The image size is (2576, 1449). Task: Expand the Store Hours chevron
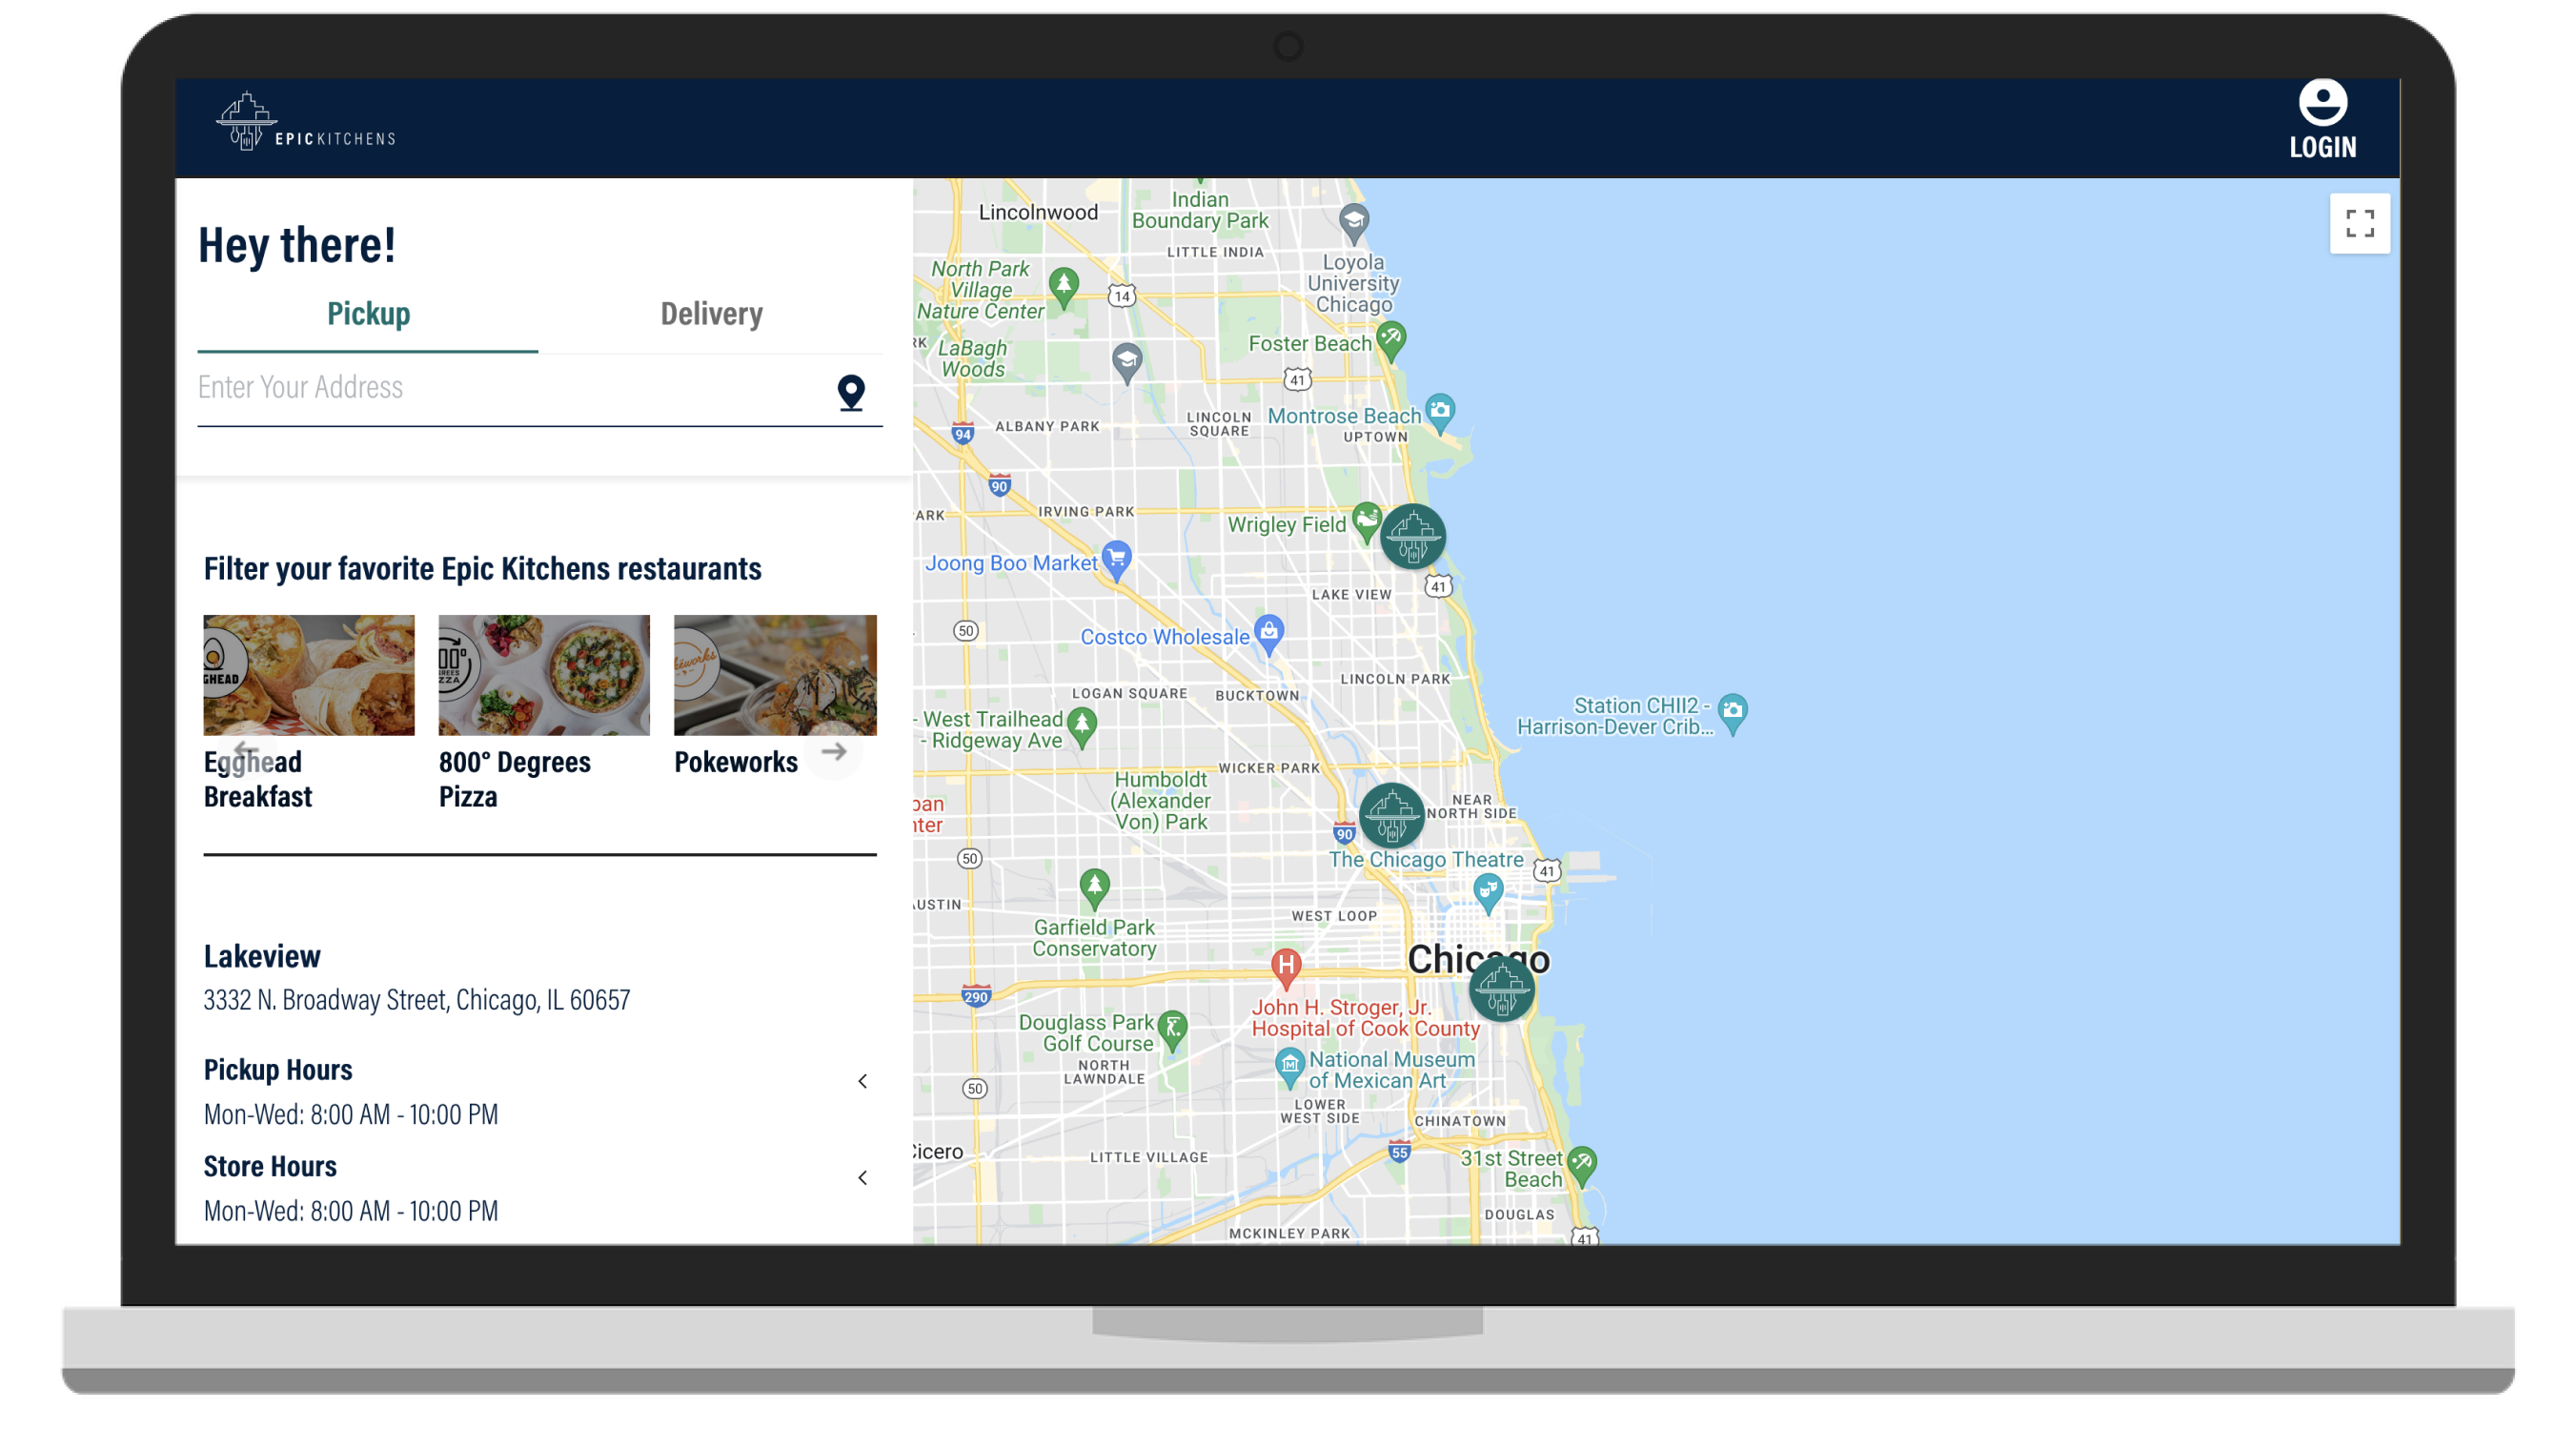862,1178
